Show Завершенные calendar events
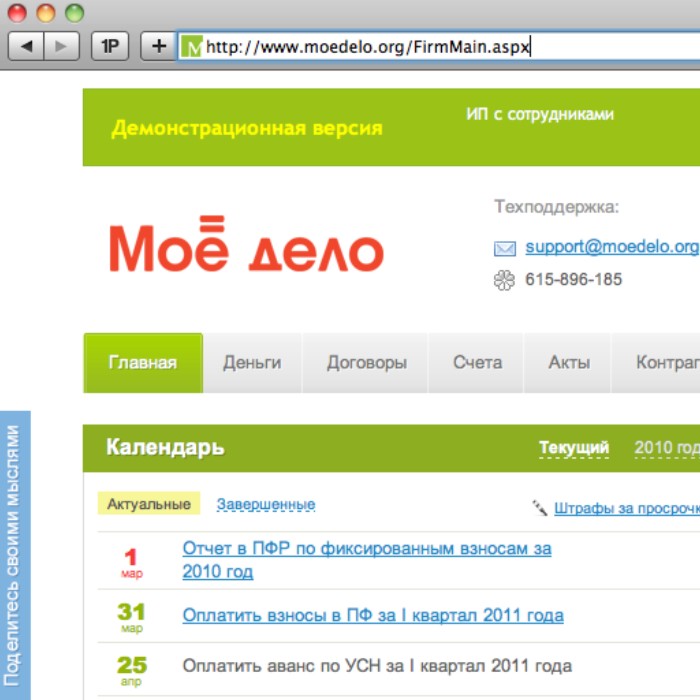Screen dimensions: 700x700 point(266,504)
